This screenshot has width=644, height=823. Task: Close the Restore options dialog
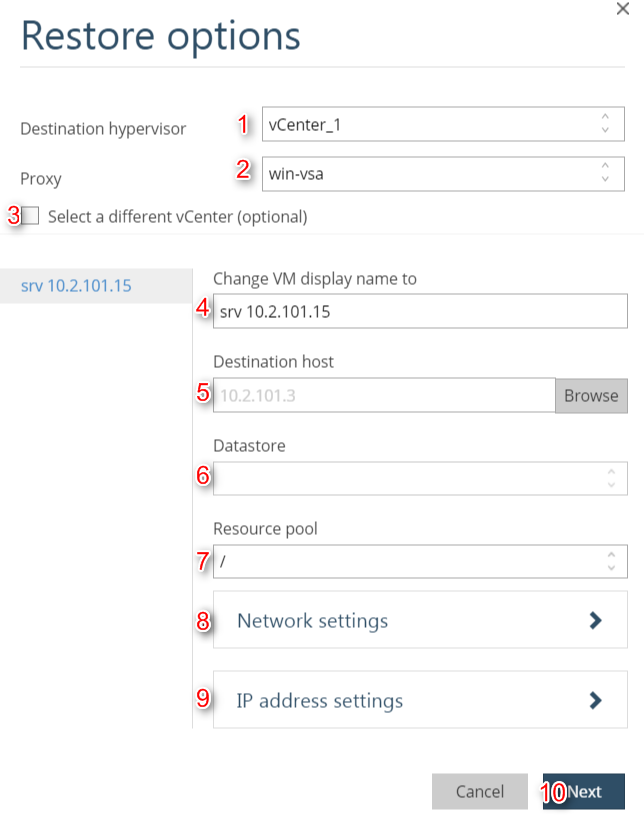(x=624, y=7)
